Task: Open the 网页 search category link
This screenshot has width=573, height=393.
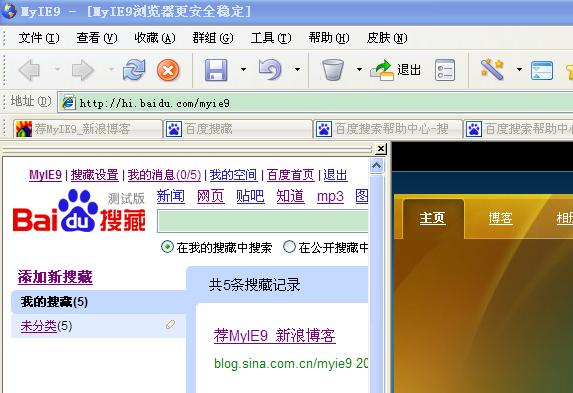Action: [x=210, y=196]
